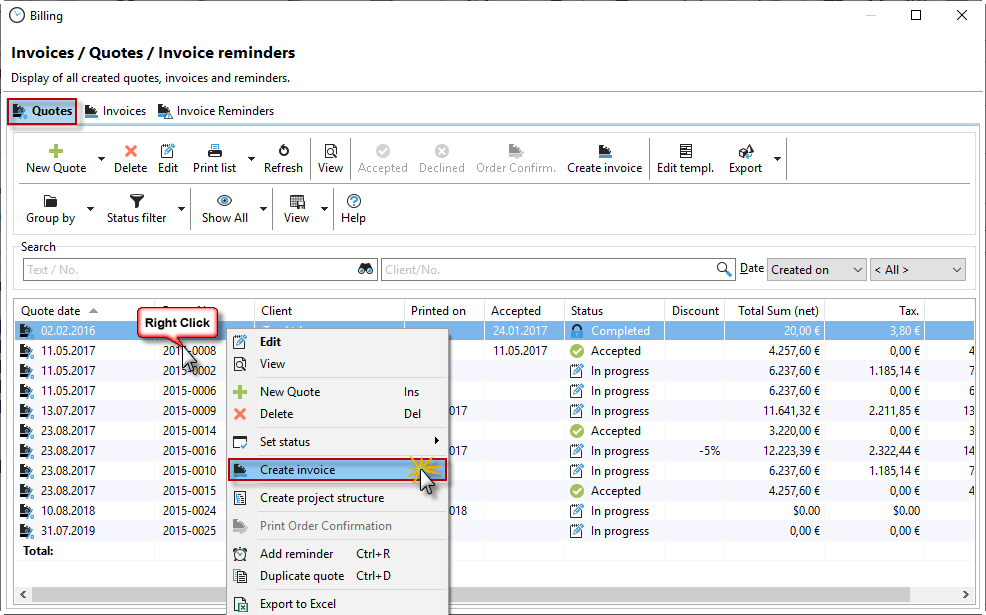Click the Refresh toolbar icon
Image resolution: width=986 pixels, height=615 pixels.
(x=283, y=151)
